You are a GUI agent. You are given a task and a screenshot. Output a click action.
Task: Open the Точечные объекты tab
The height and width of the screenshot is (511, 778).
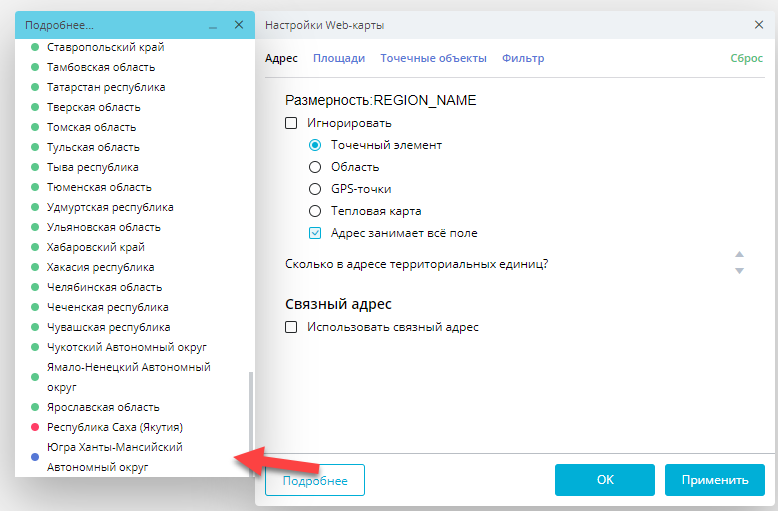point(433,58)
